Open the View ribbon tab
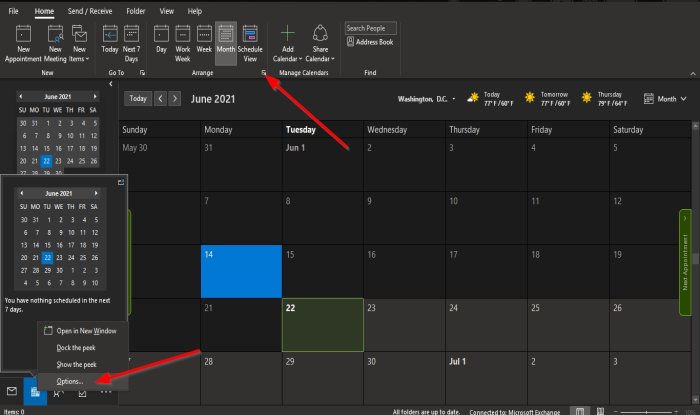The image size is (700, 415). pyautogui.click(x=167, y=11)
